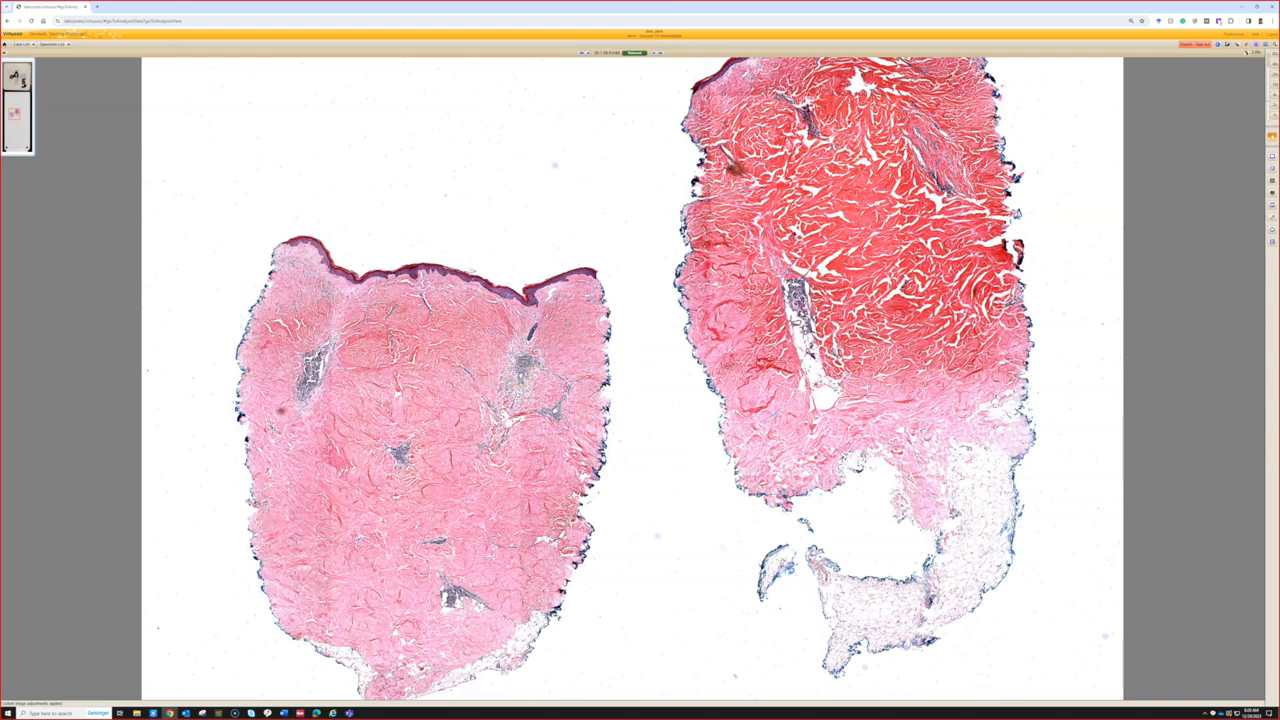The image size is (1280, 720).
Task: Open the tab search chevron
Action: (6, 7)
